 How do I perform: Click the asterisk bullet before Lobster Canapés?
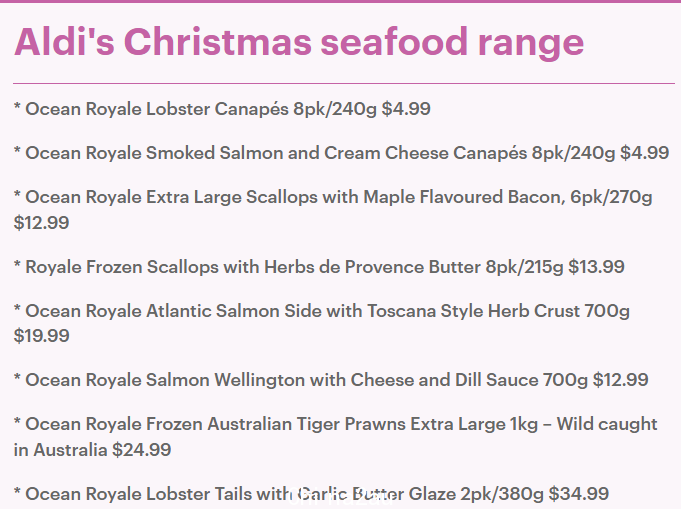tap(17, 107)
